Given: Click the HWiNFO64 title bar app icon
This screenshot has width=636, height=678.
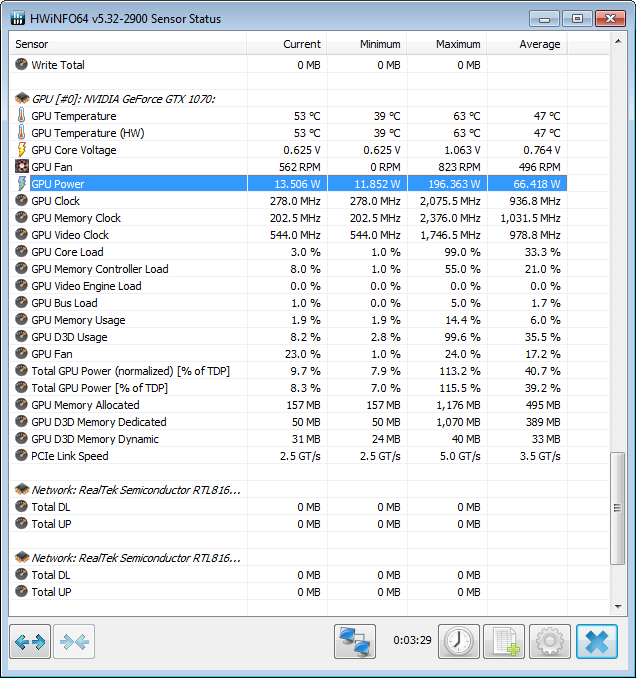Looking at the screenshot, I should pos(18,19).
